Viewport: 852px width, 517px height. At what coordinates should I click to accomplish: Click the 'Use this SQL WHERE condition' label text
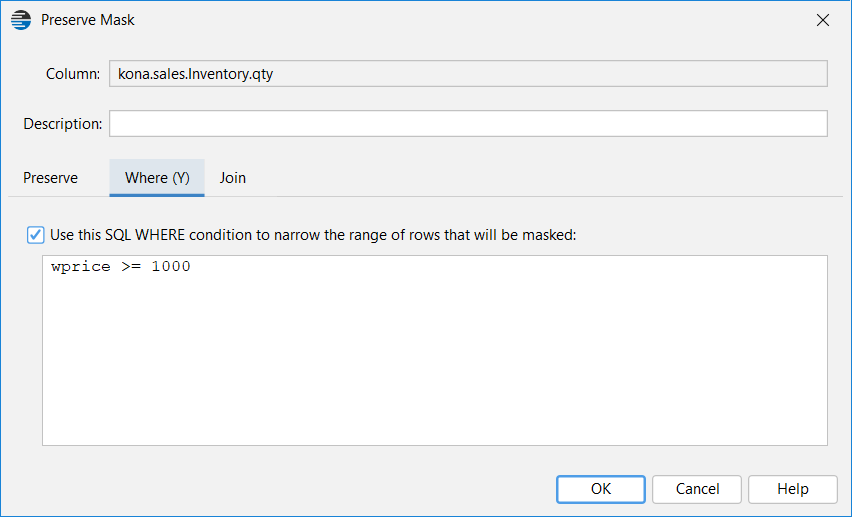tap(313, 235)
